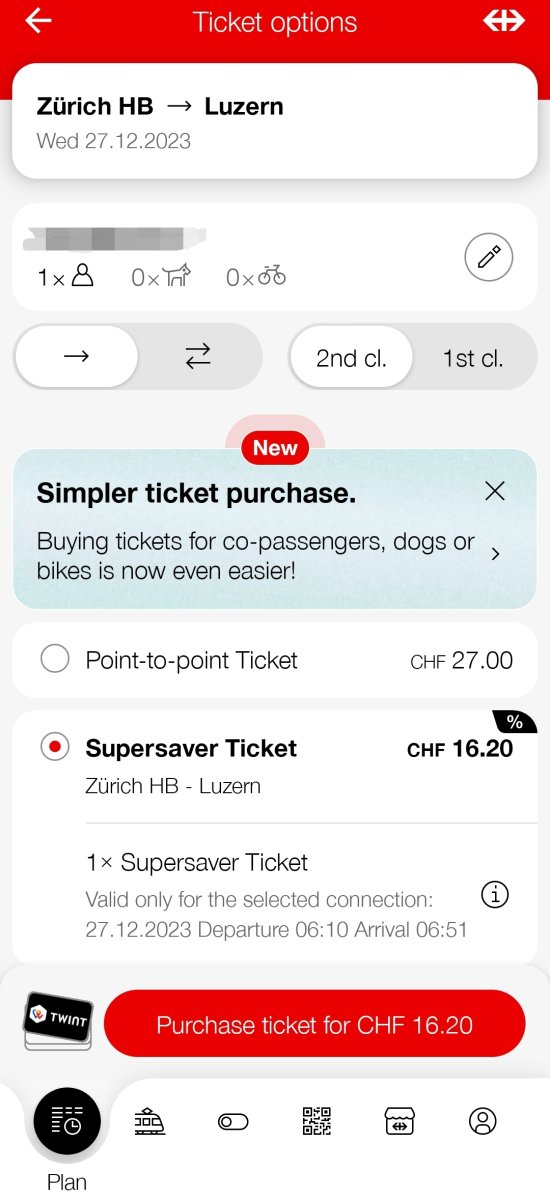
Task: Select Point-to-point Ticket radio button
Action: (55, 660)
